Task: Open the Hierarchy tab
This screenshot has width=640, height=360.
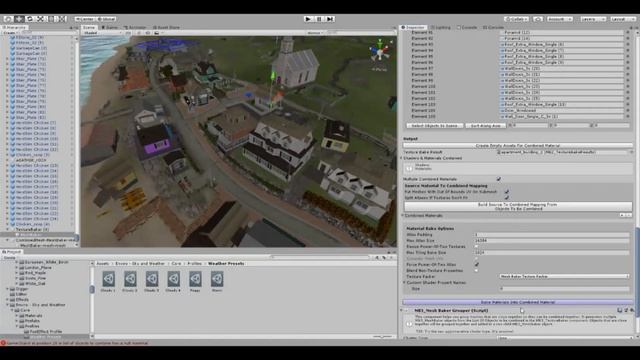Action: pos(14,27)
